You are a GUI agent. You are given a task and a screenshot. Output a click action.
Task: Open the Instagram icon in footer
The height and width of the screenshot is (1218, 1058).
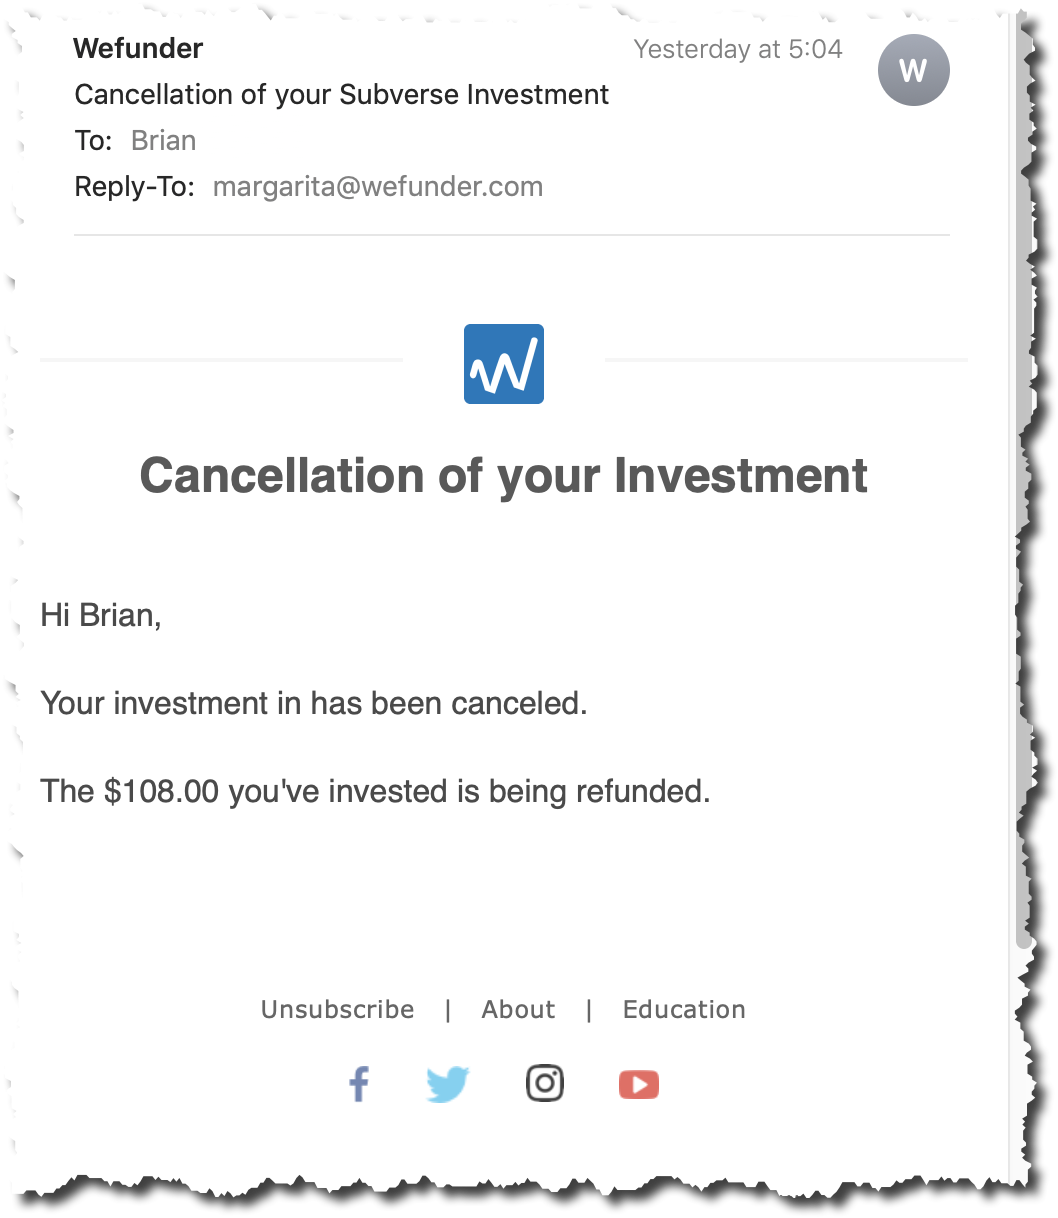click(545, 1083)
